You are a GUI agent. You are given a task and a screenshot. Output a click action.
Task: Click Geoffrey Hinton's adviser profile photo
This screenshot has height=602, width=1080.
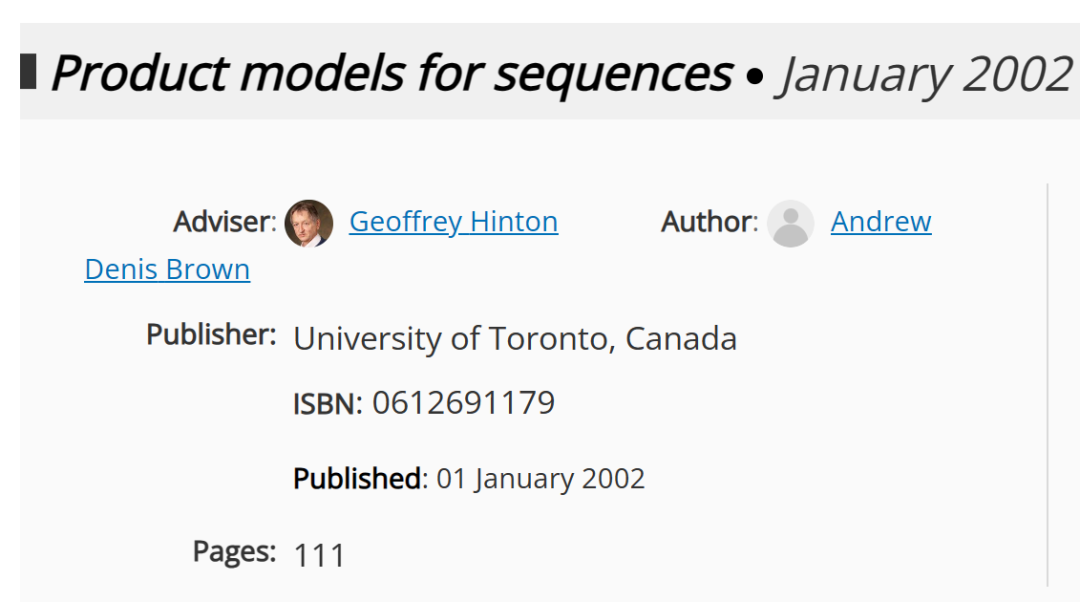coord(309,223)
